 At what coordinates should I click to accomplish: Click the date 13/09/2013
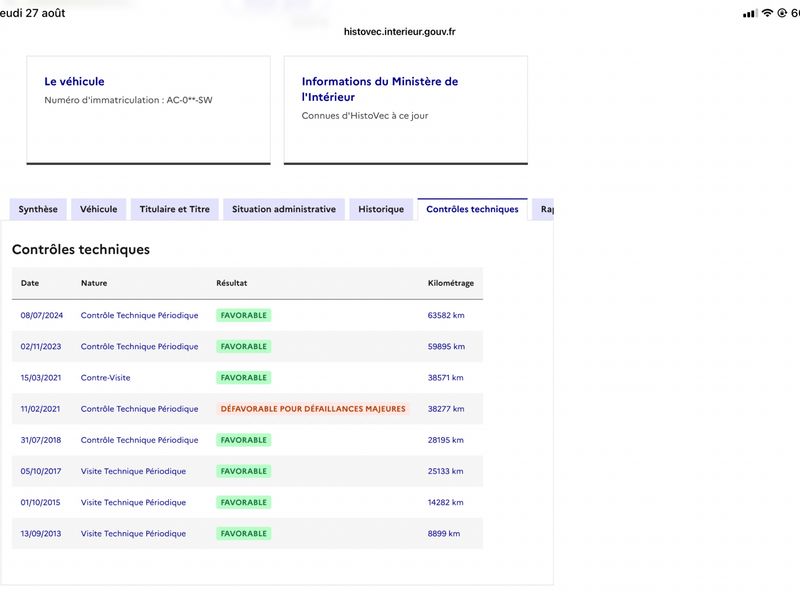[41, 533]
